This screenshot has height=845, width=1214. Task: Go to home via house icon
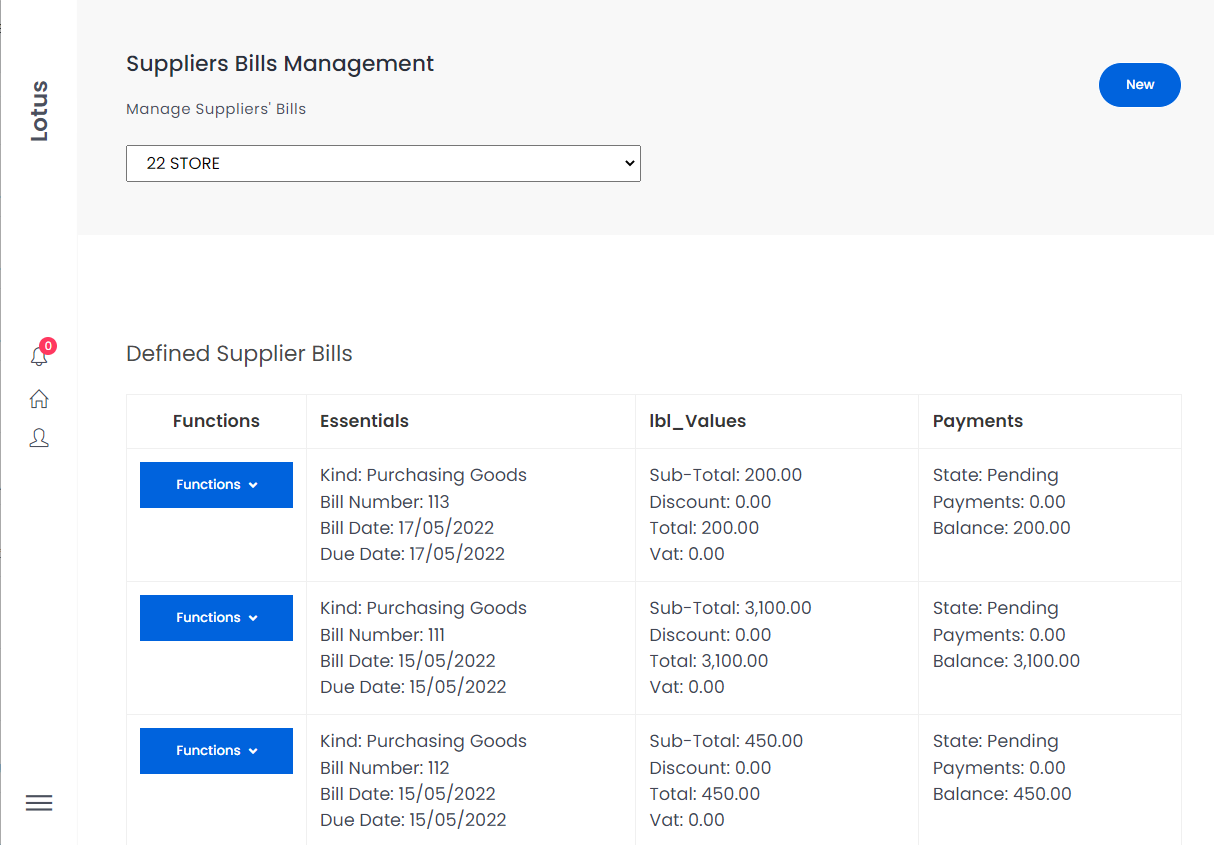pos(39,399)
